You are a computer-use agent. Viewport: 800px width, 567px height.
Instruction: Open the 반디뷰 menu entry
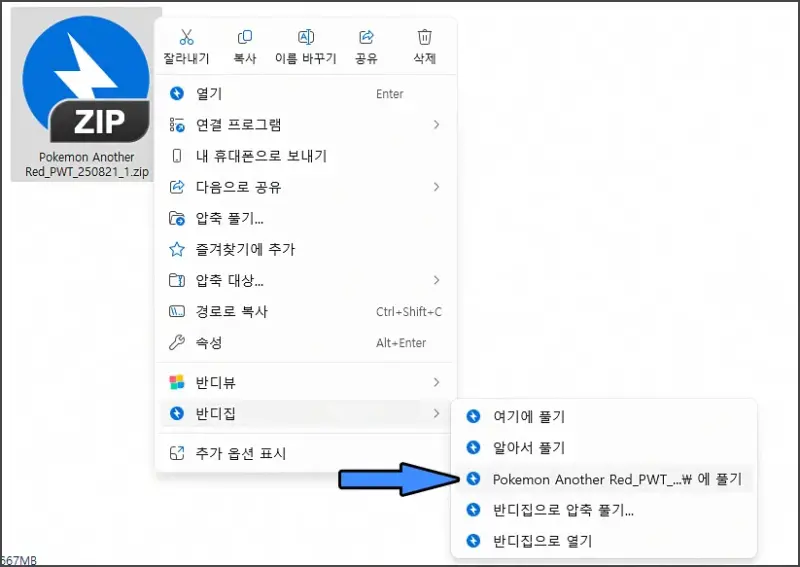point(306,382)
